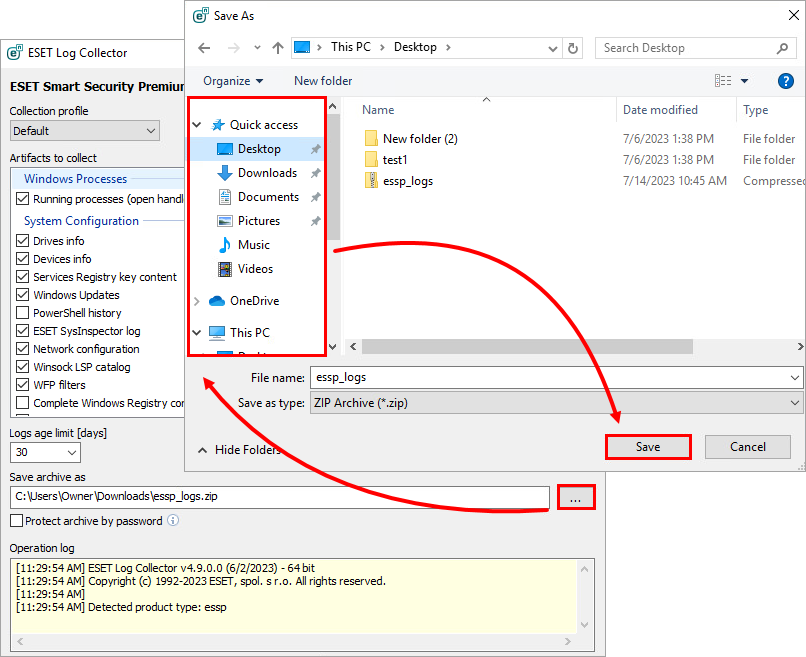
Task: Click the pin icon beside Desktop
Action: [x=315, y=149]
